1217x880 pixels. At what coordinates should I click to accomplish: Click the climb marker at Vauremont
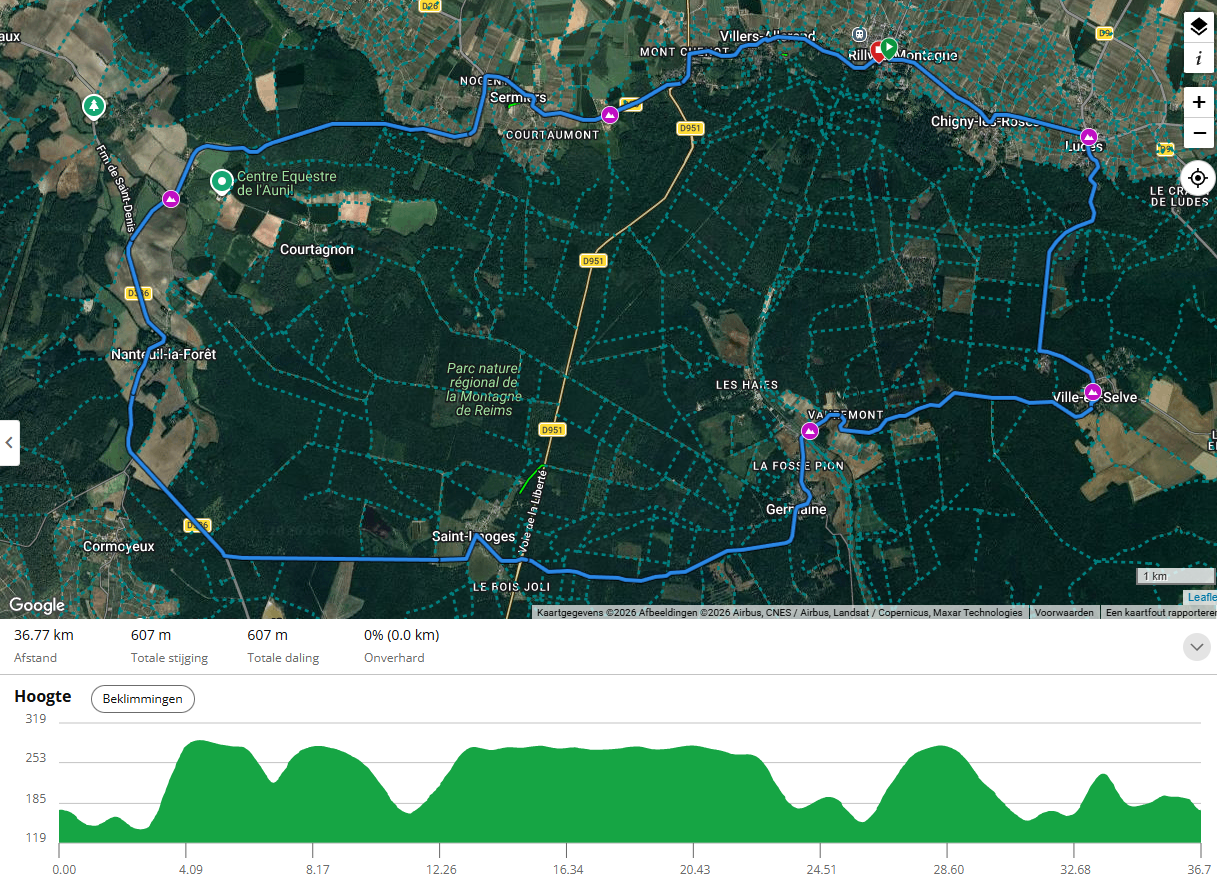[x=810, y=431]
